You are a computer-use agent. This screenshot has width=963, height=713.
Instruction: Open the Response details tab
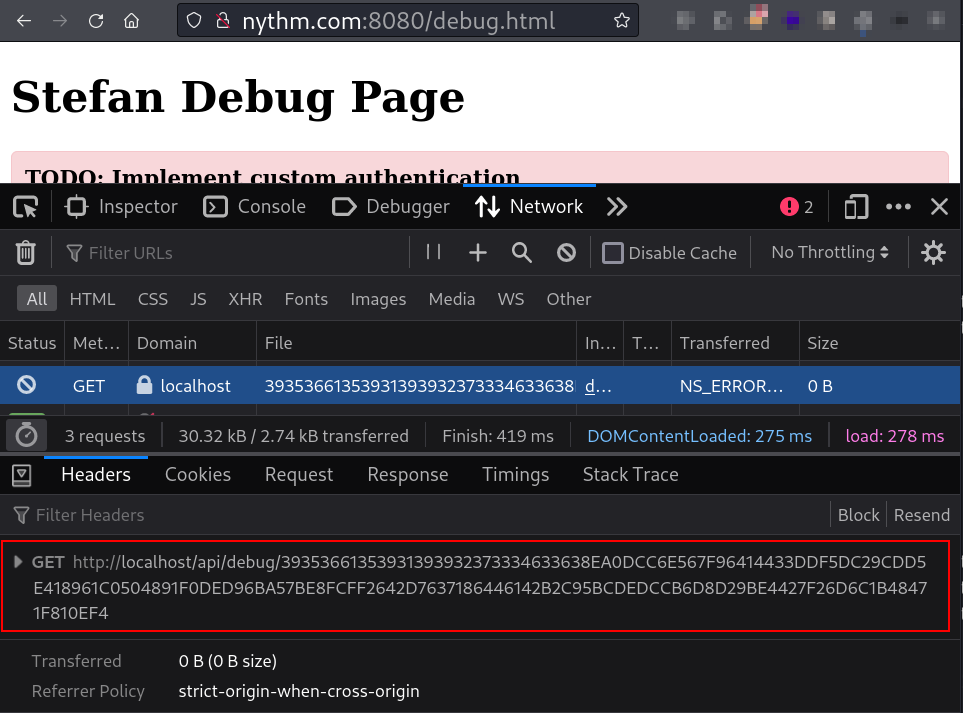(x=407, y=475)
